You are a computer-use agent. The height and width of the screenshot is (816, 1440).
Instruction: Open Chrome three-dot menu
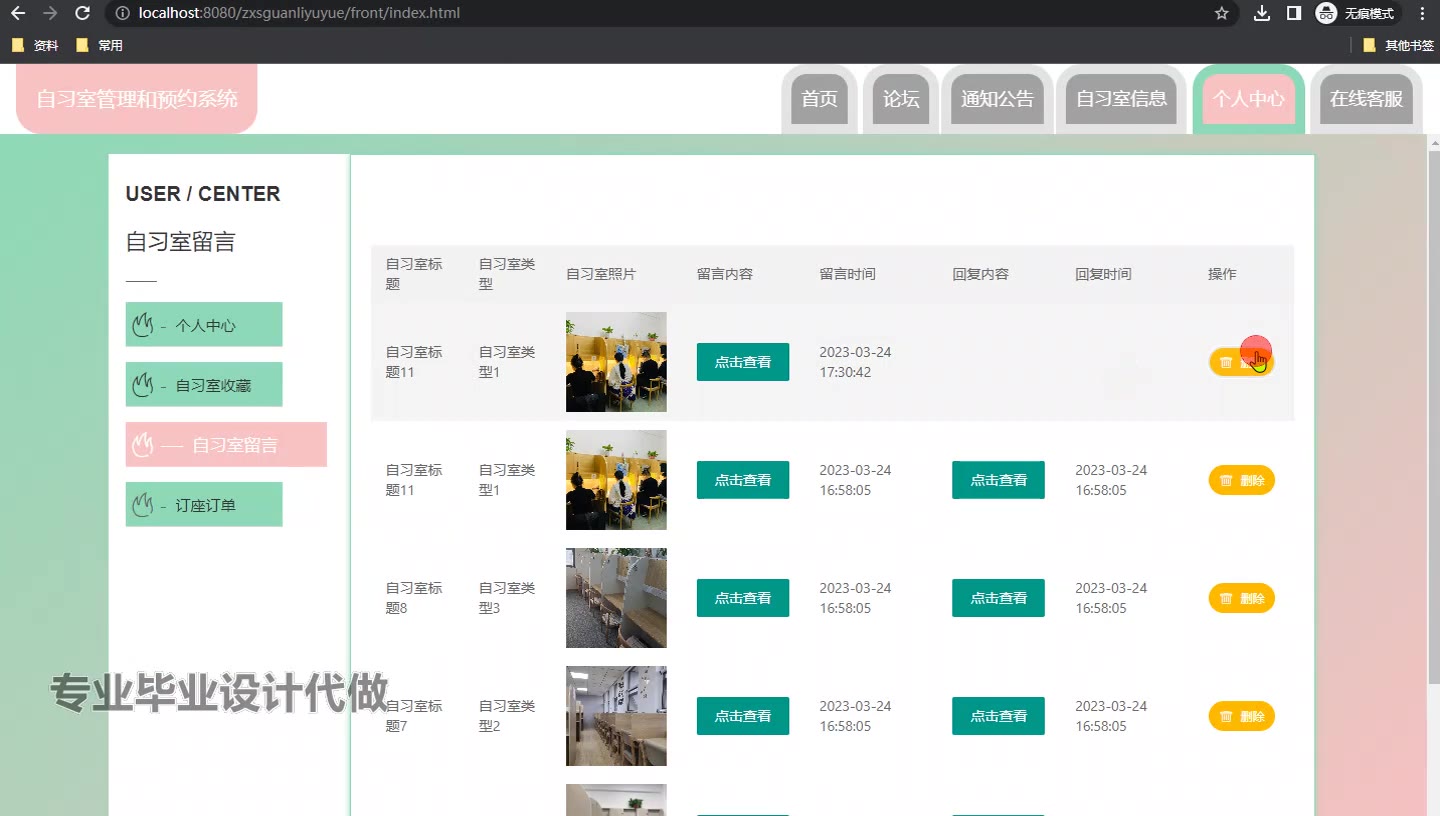[1422, 13]
